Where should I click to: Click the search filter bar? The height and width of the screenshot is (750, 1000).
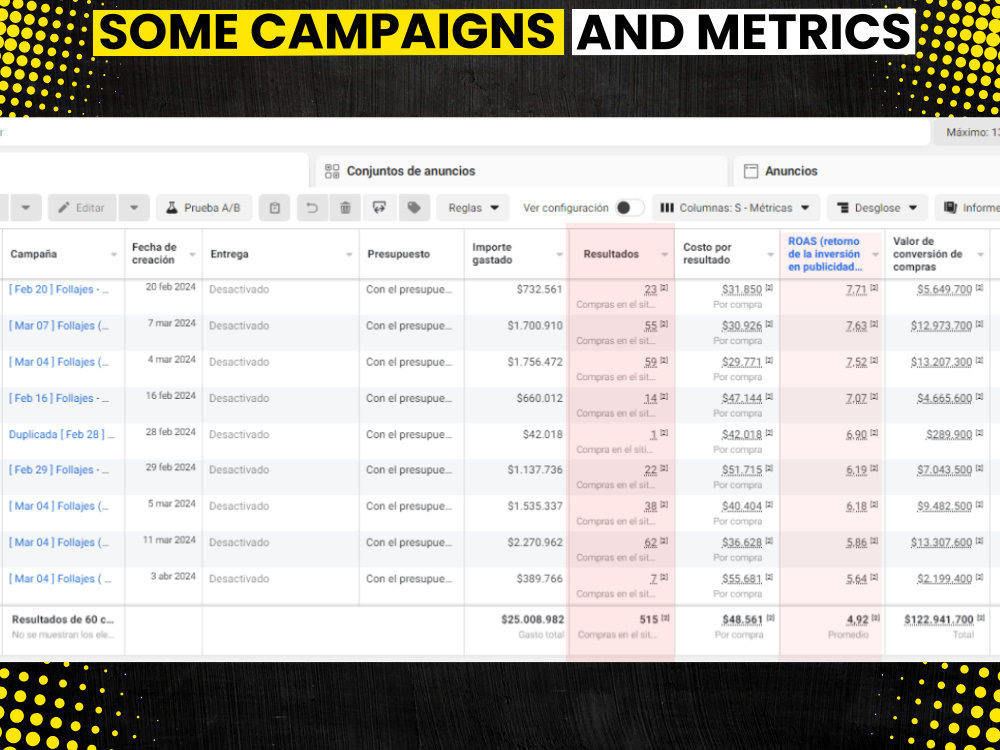pos(464,133)
